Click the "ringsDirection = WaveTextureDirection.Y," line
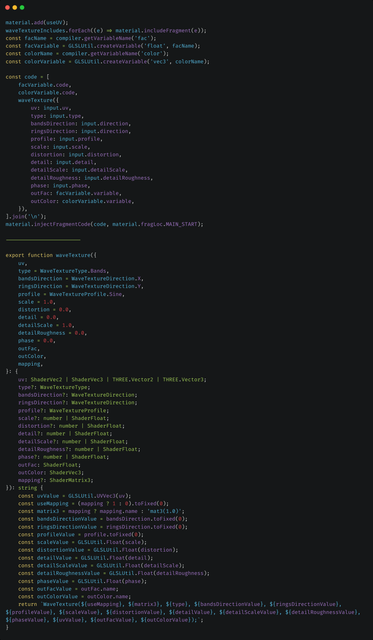The height and width of the screenshot is (640, 373). (81, 287)
